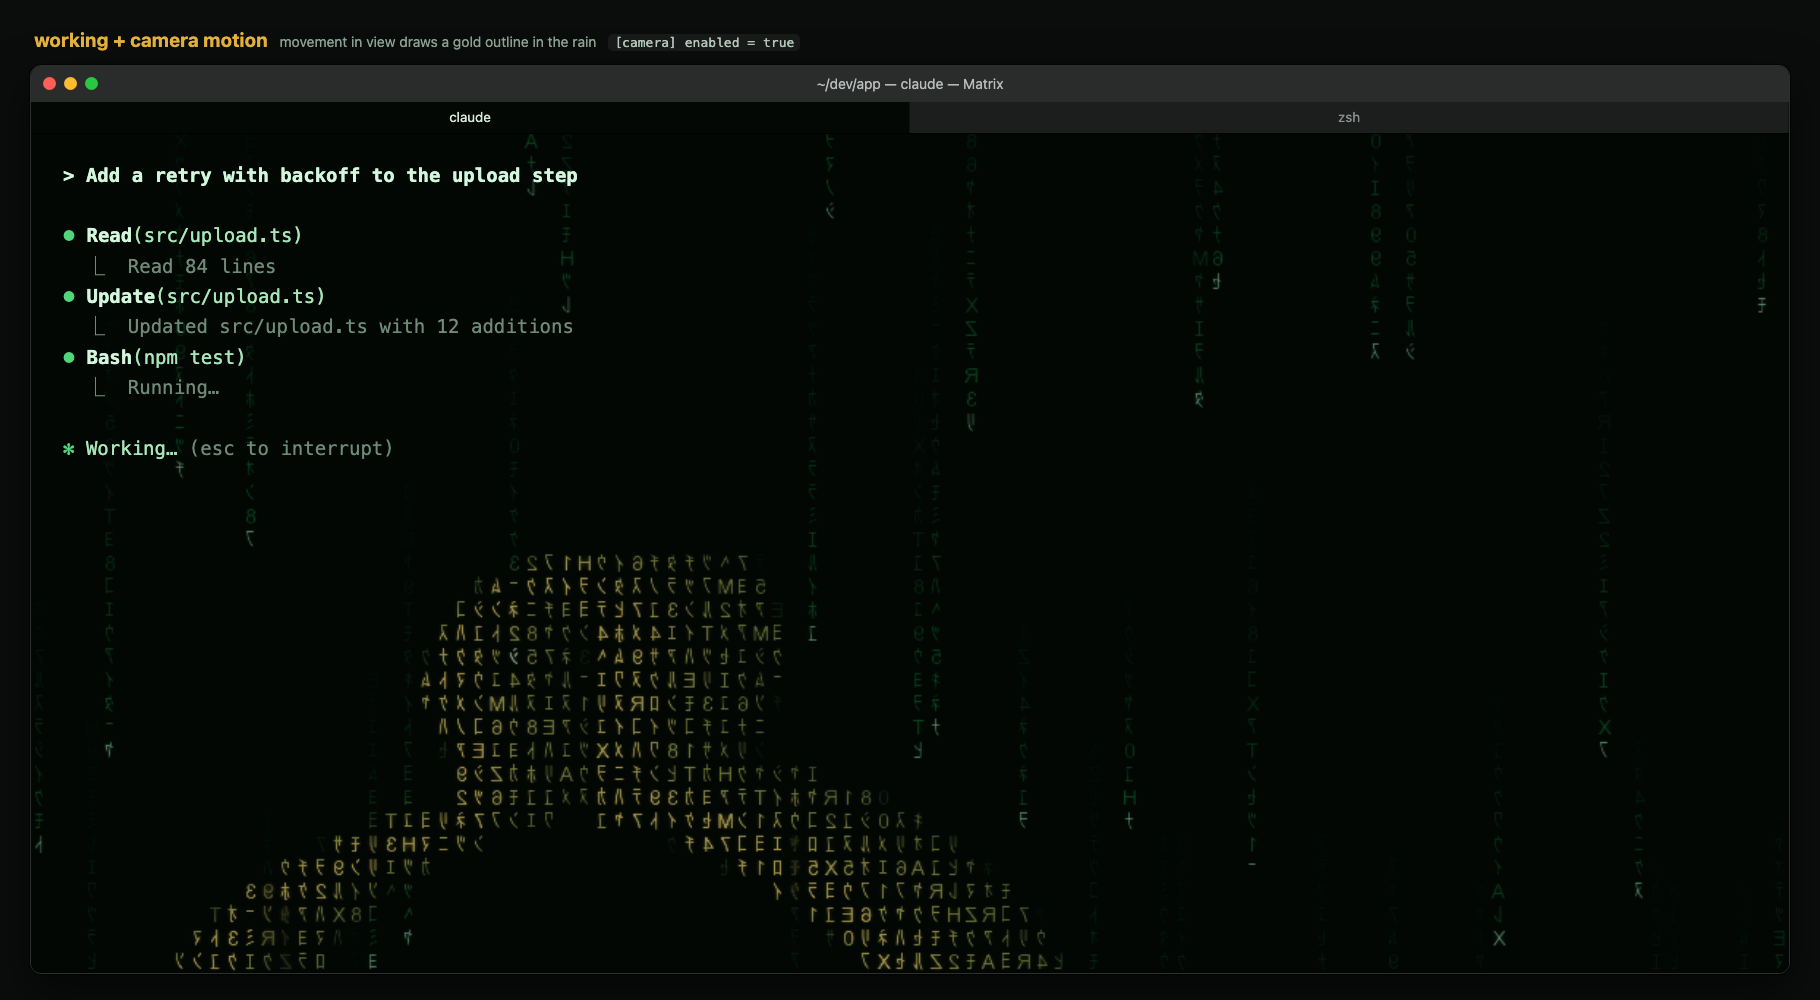Click the 'Read 84 lines' result
Image resolution: width=1820 pixels, height=1000 pixels.
[201, 267]
